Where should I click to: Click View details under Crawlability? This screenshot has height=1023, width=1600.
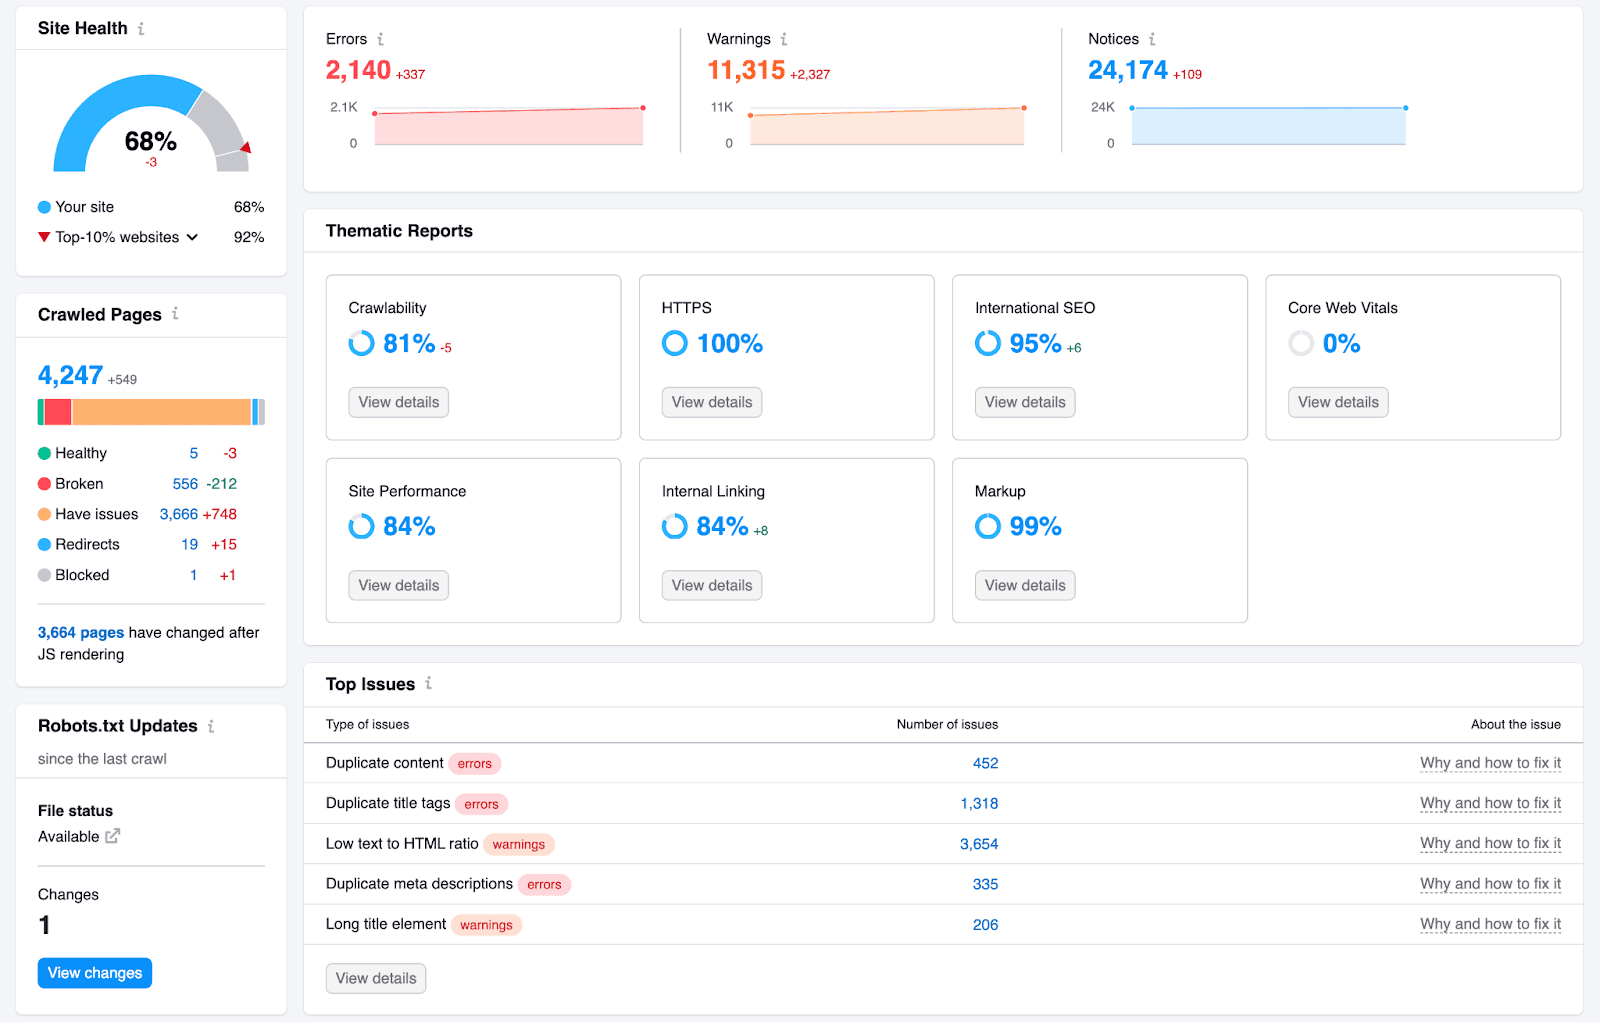point(398,402)
